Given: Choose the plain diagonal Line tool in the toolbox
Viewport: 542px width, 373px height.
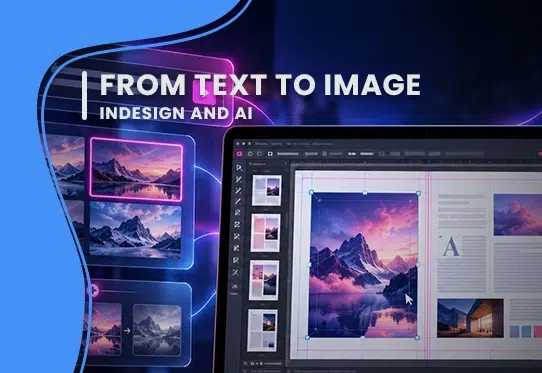Looking at the screenshot, I should coord(238,202).
